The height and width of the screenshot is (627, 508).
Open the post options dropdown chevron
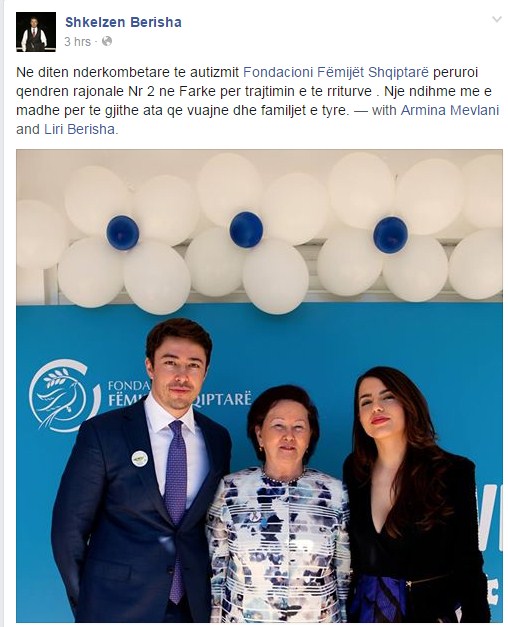click(496, 19)
